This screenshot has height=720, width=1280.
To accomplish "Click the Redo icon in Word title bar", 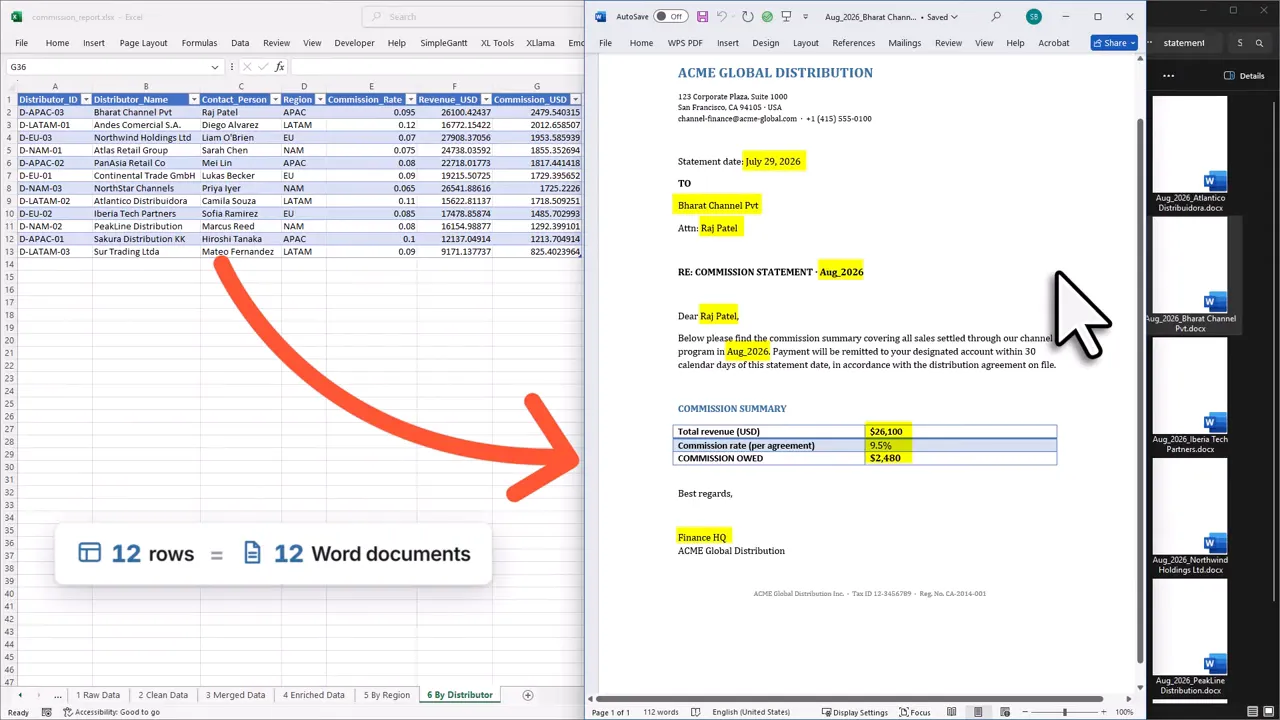I will pyautogui.click(x=748, y=17).
